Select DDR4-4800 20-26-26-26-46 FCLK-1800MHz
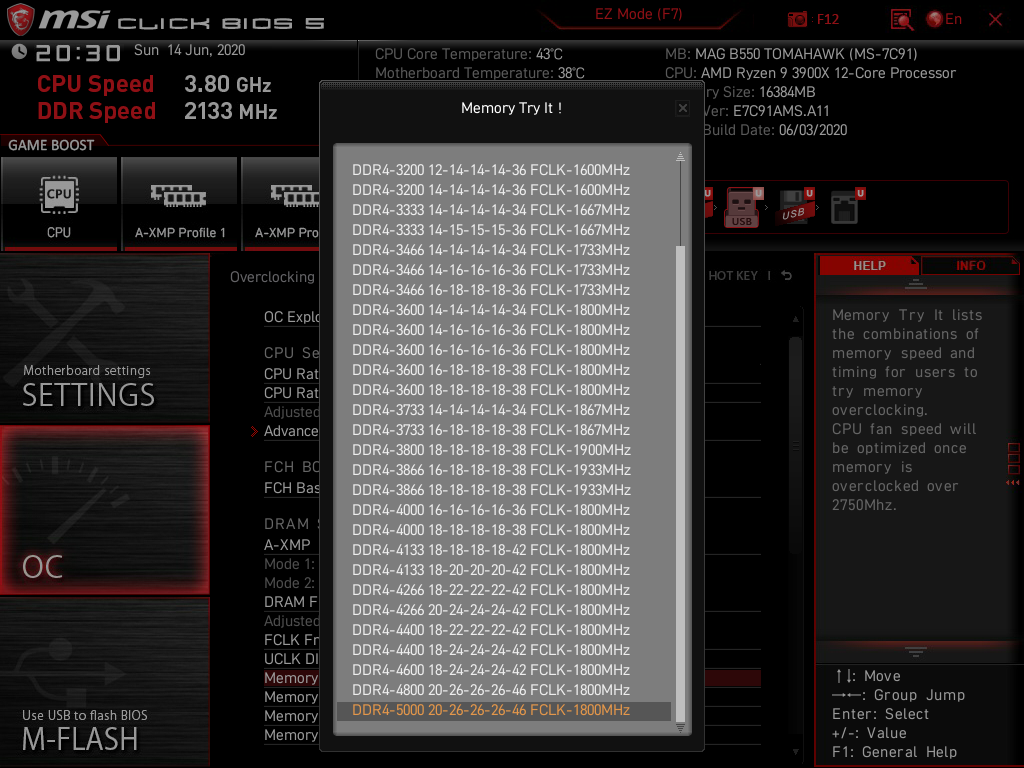This screenshot has height=768, width=1024. tap(504, 690)
